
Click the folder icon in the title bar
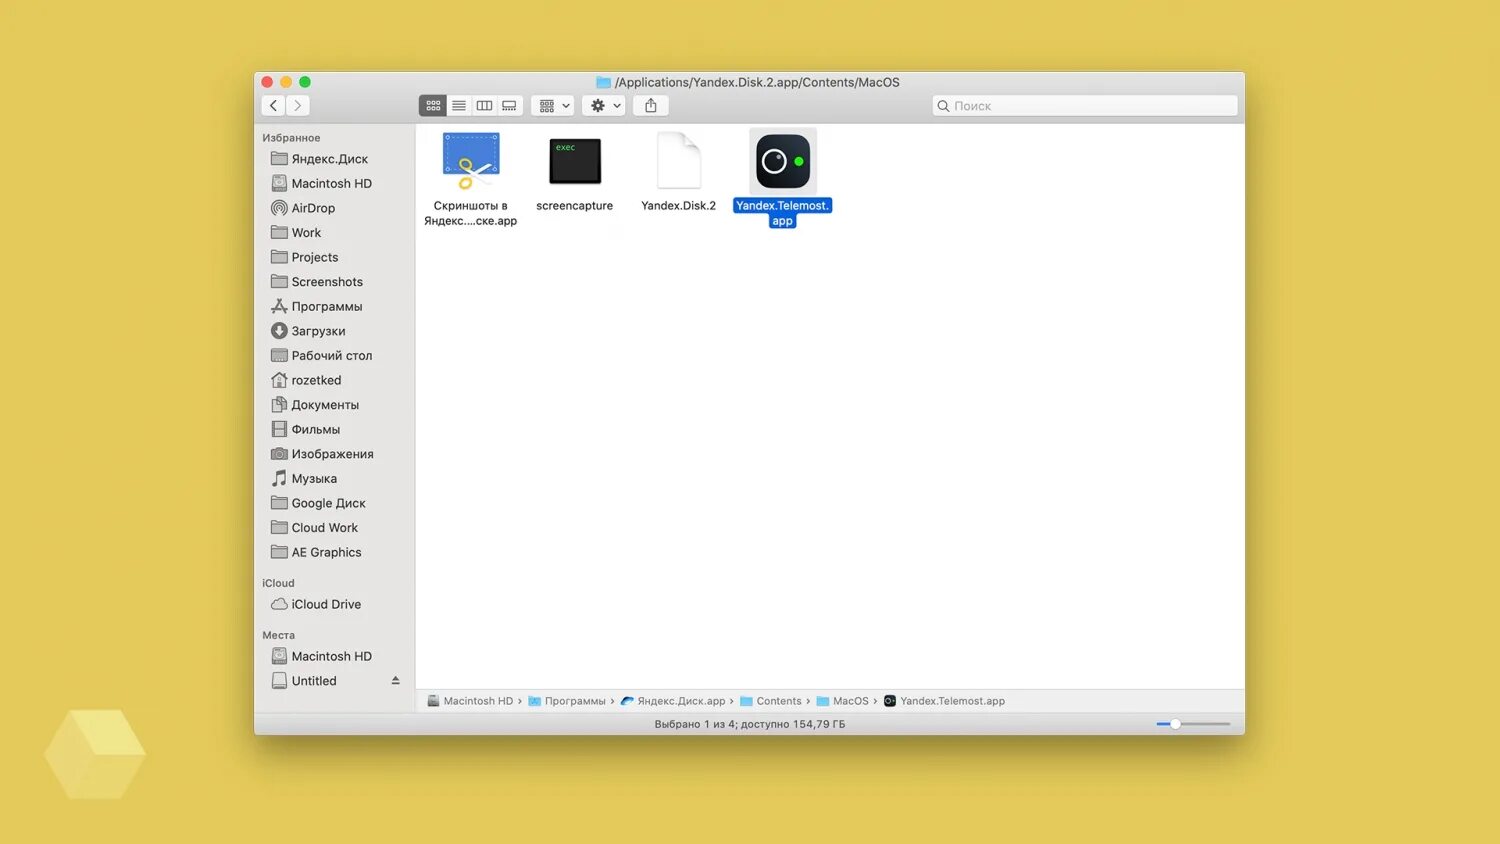click(x=603, y=82)
